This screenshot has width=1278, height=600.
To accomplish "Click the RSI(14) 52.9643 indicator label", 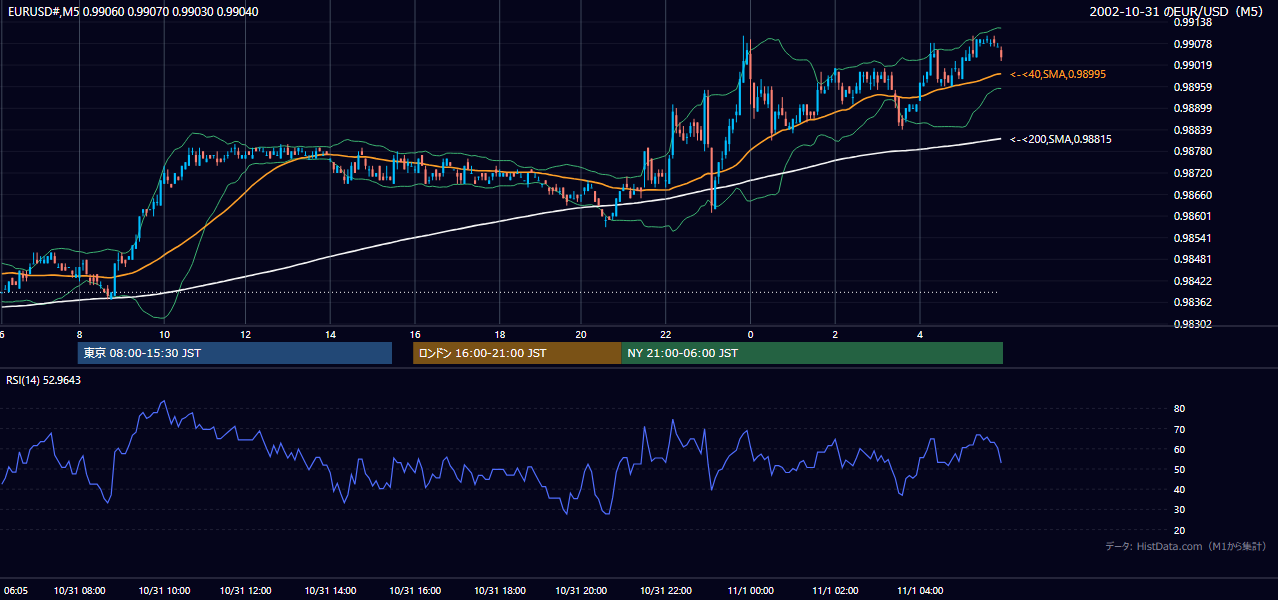I will [44, 380].
